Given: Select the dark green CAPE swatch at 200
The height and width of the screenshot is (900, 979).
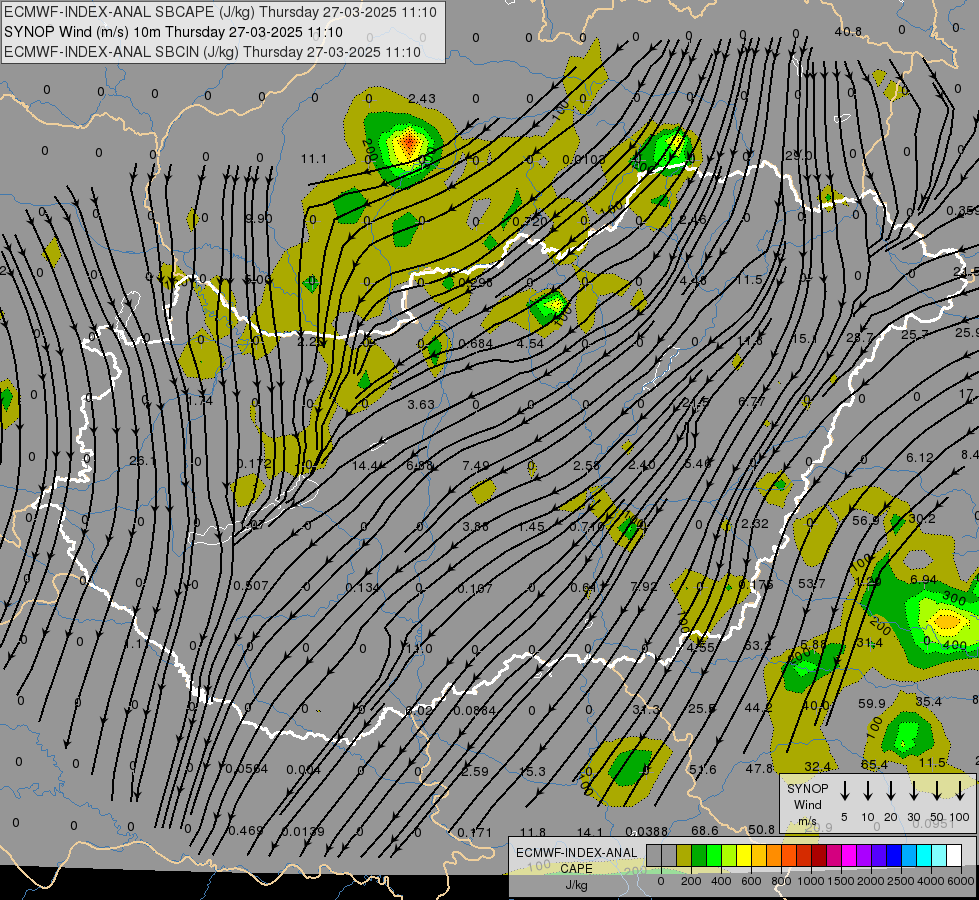Looking at the screenshot, I should click(x=699, y=856).
